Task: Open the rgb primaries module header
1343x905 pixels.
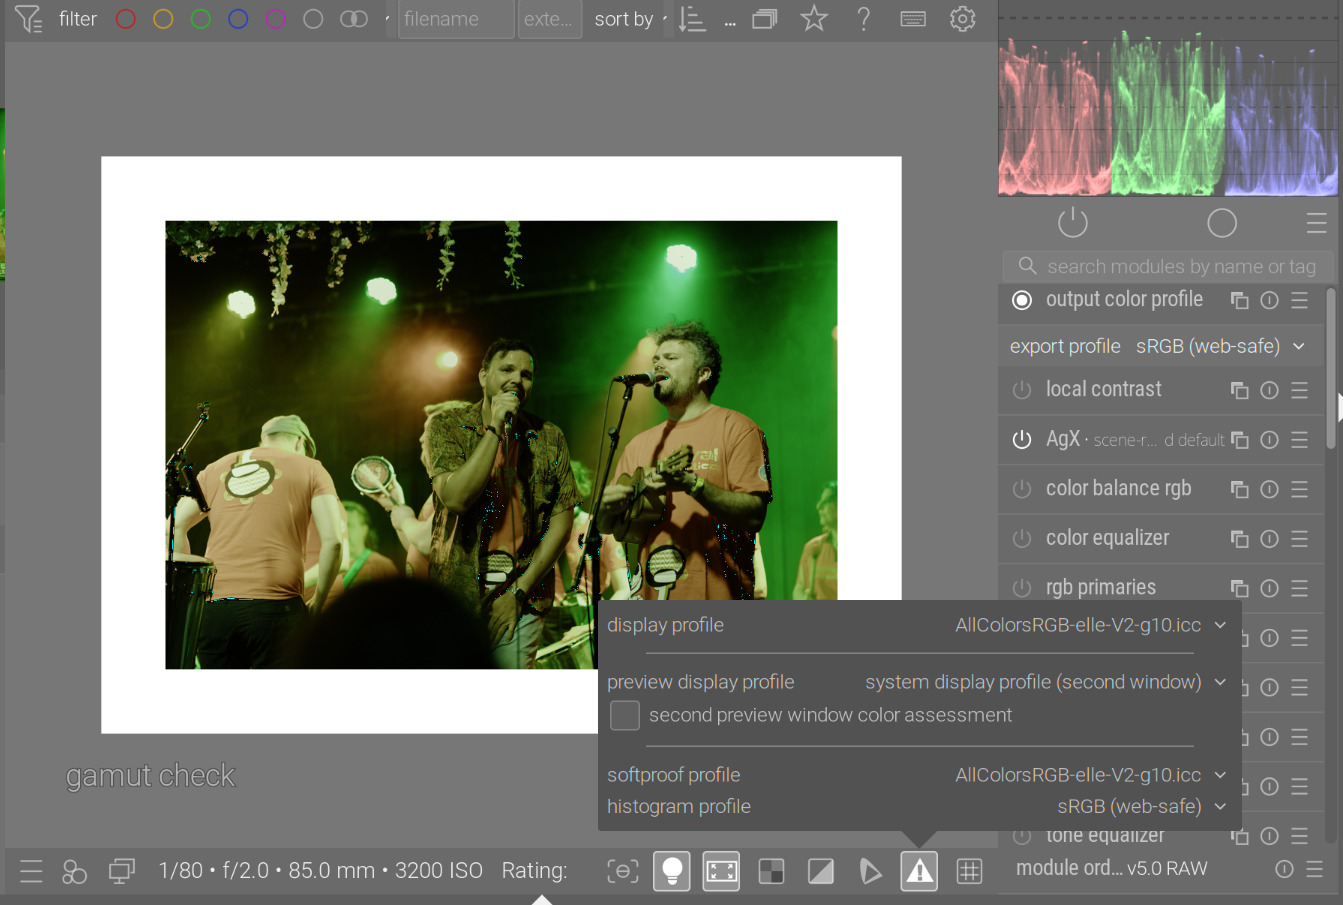Action: tap(1100, 588)
